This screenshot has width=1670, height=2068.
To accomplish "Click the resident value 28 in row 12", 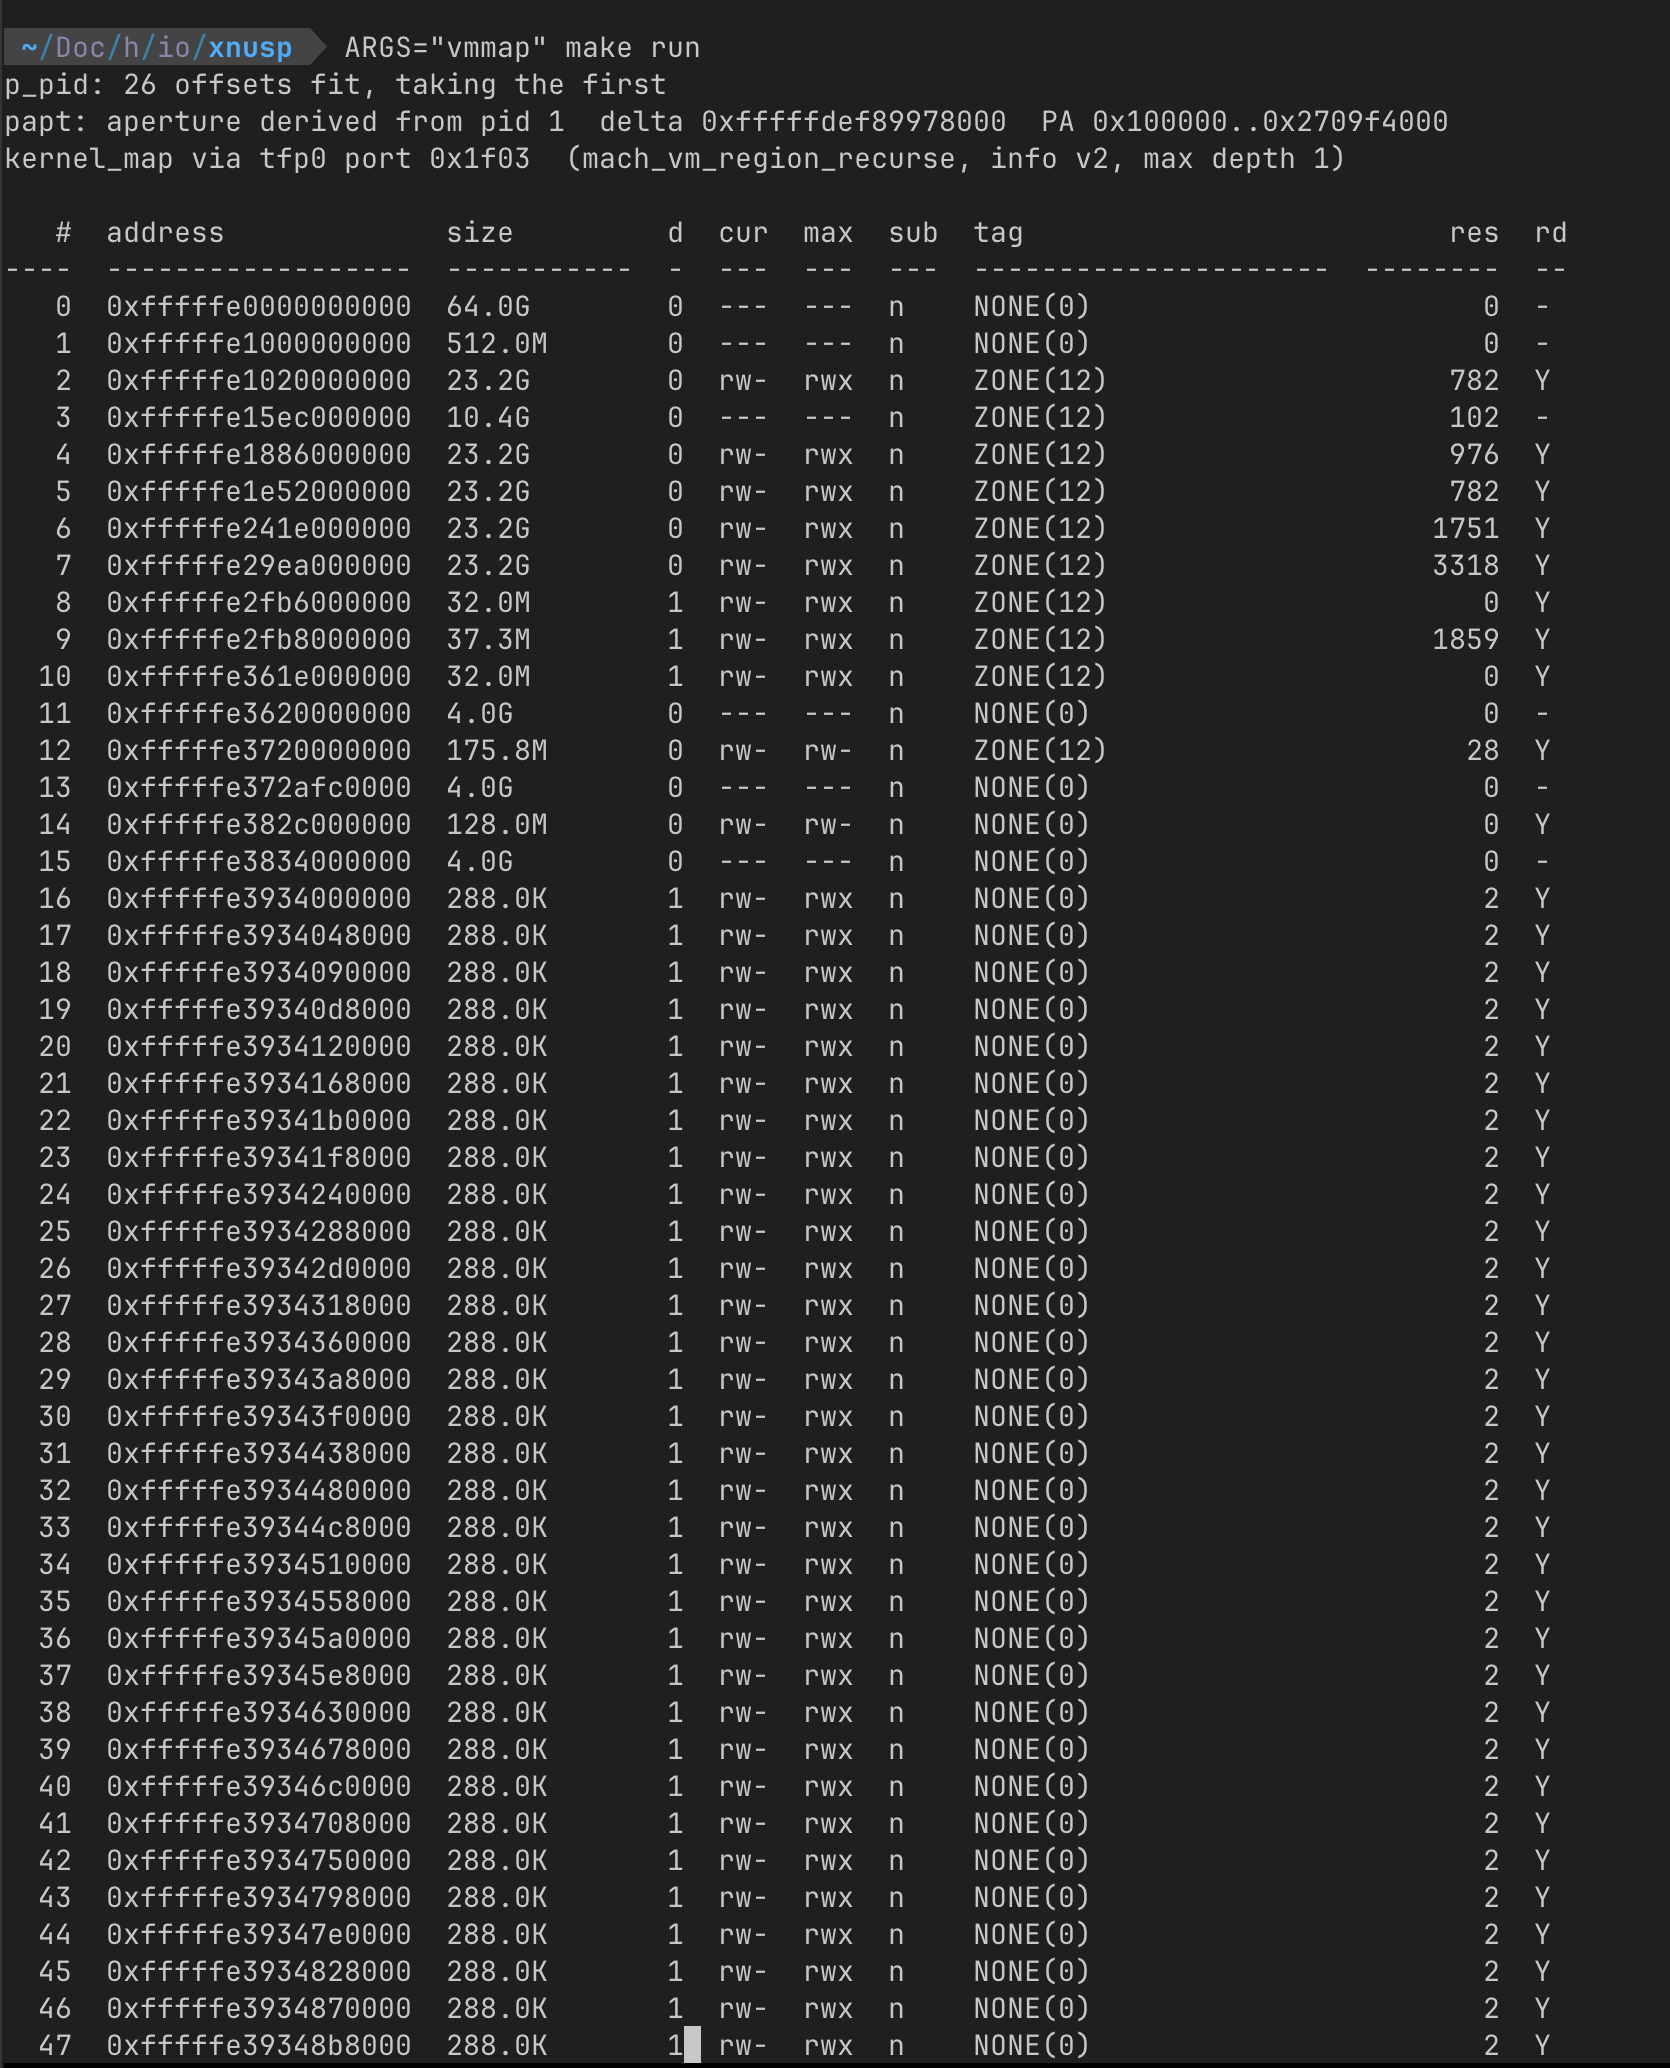I will (x=1483, y=750).
